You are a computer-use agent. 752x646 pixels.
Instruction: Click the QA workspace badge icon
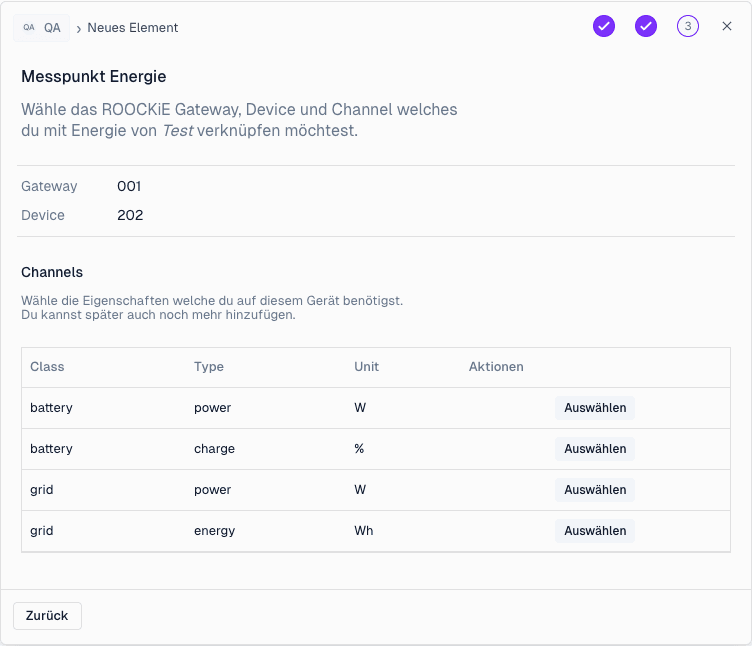[x=28, y=28]
